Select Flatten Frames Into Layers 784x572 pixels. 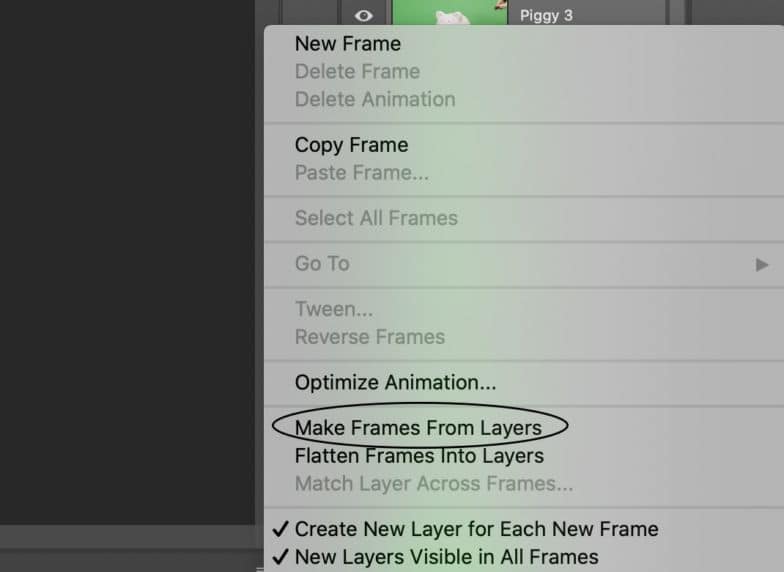coord(419,456)
